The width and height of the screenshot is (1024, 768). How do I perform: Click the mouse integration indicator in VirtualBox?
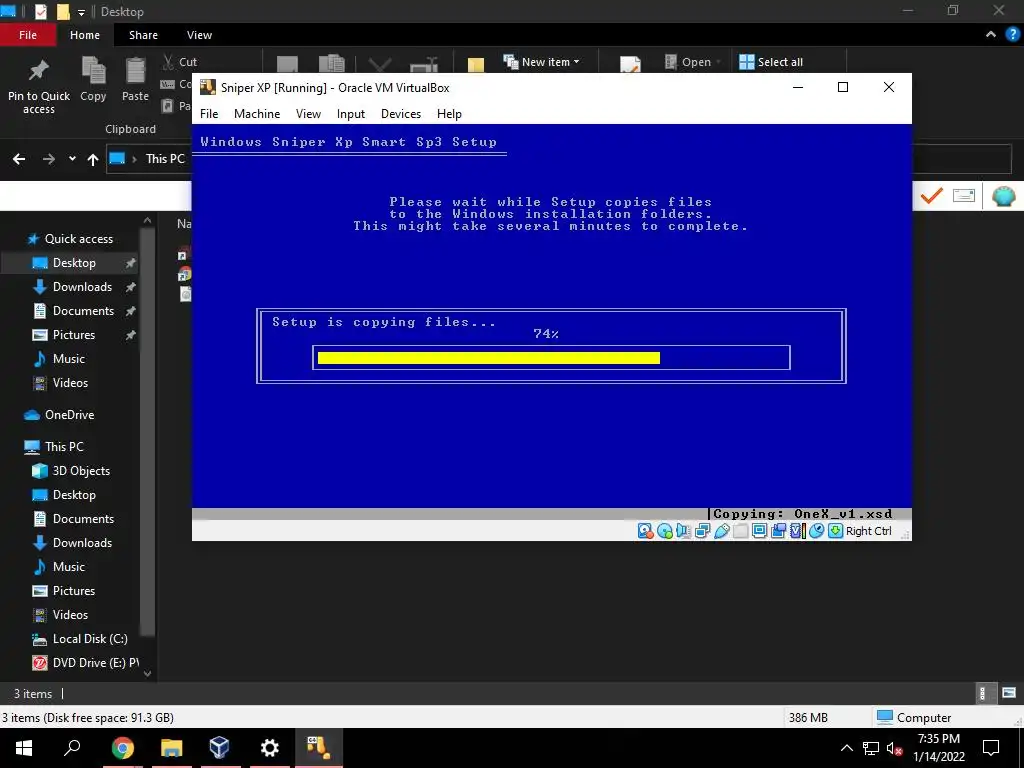point(816,531)
